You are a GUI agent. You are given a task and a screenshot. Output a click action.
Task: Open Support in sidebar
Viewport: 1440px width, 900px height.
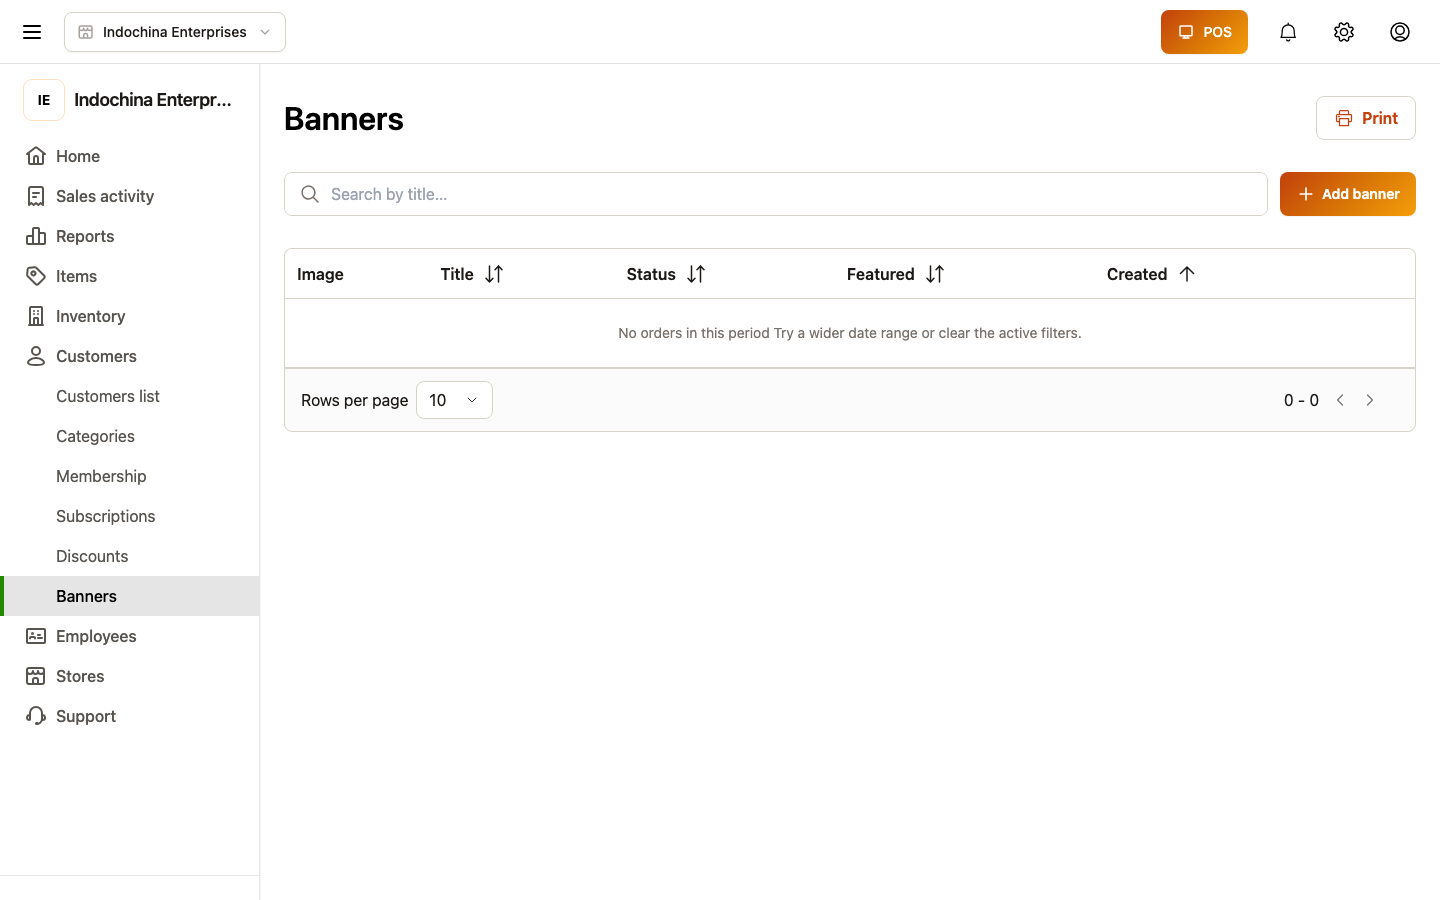[x=130, y=716]
